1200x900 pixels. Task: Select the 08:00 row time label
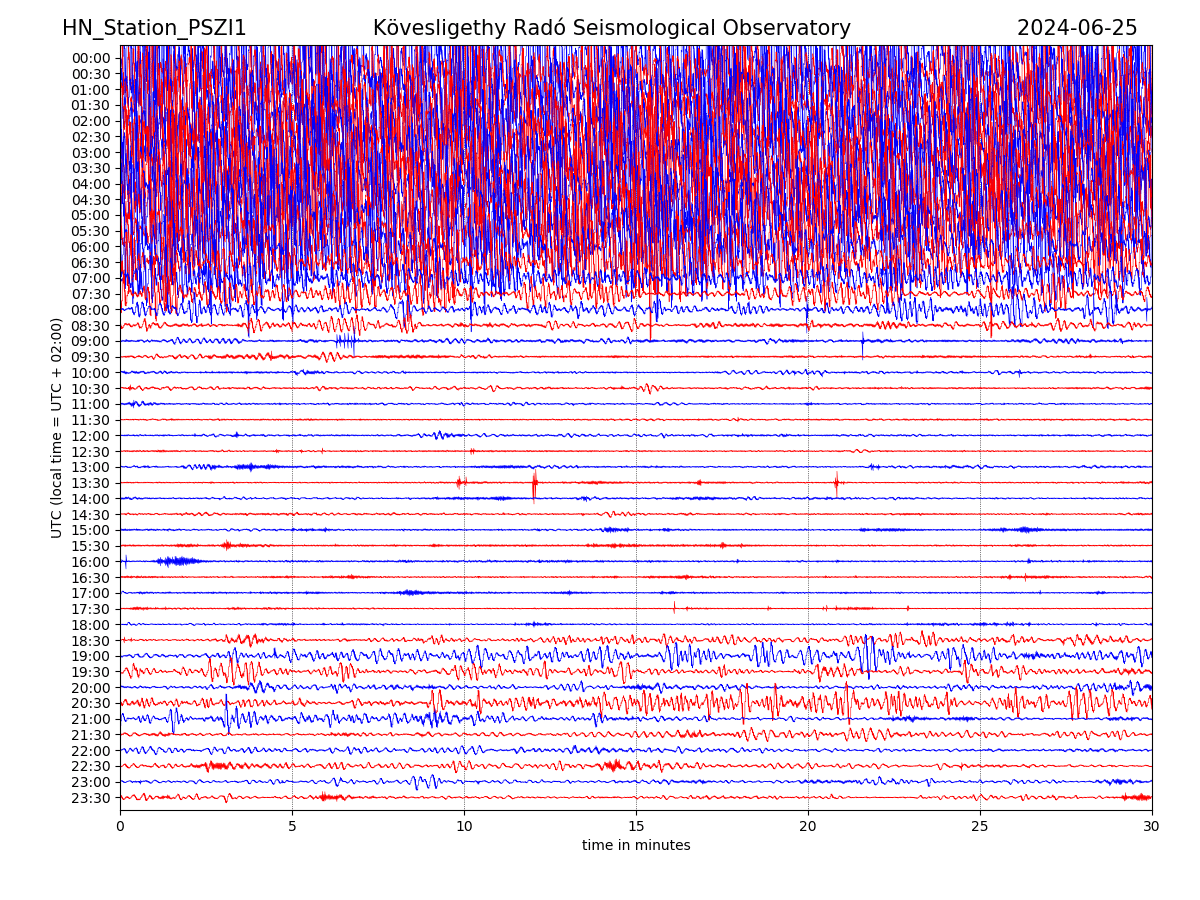point(91,310)
